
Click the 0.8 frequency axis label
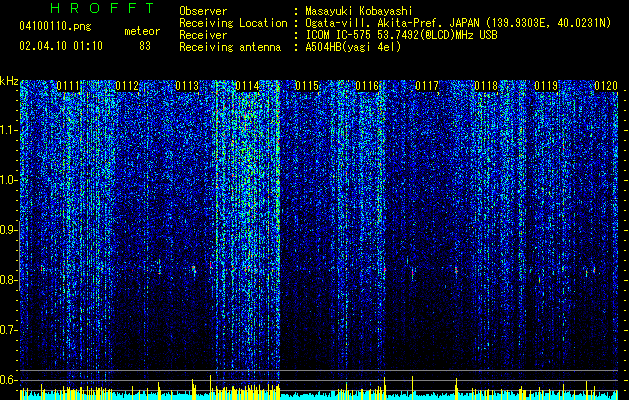(x=9, y=280)
